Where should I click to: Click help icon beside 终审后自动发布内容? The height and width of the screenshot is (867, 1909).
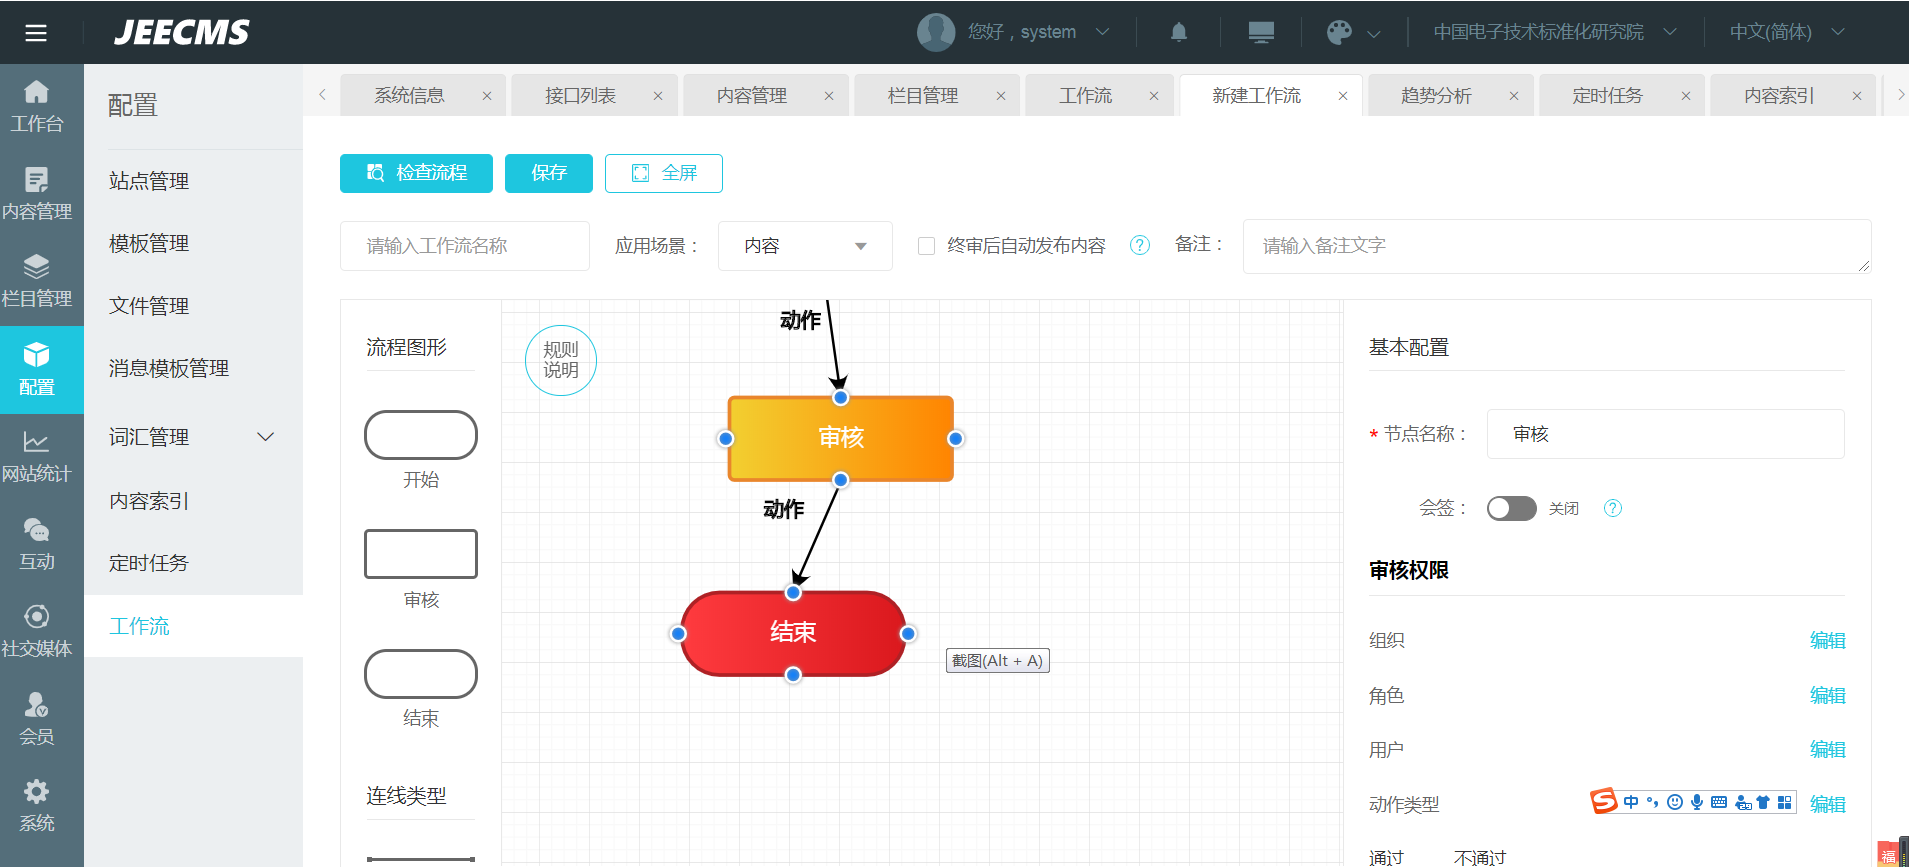1140,245
